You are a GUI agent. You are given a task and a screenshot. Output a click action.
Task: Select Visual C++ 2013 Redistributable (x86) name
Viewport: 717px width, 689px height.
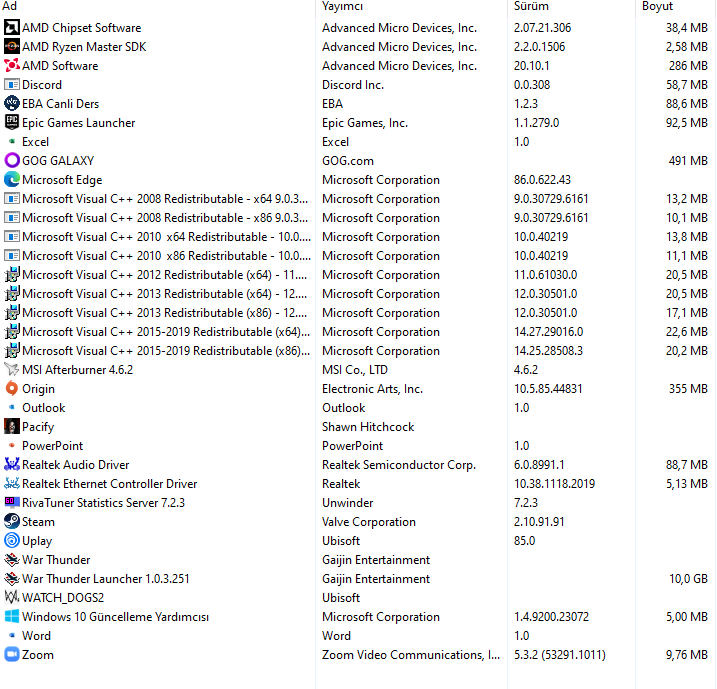tap(165, 313)
